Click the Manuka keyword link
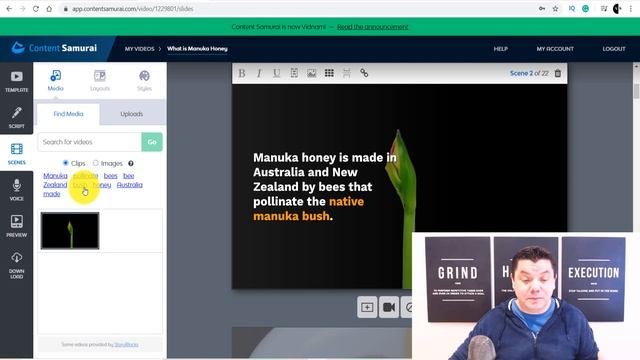The image size is (640, 360). point(55,176)
